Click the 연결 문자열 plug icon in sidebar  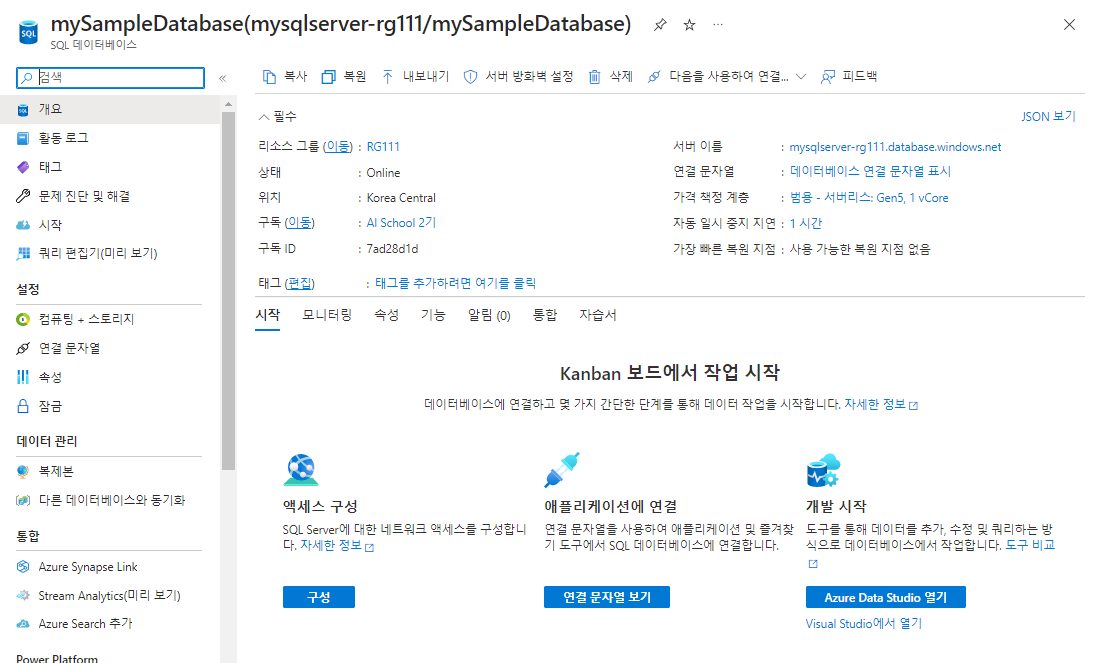[x=23, y=348]
